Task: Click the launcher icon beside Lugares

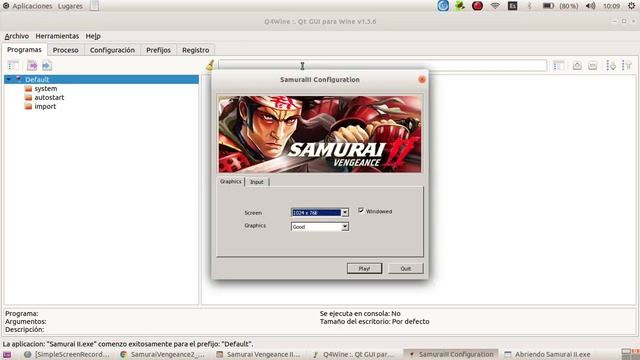Action: point(94,5)
